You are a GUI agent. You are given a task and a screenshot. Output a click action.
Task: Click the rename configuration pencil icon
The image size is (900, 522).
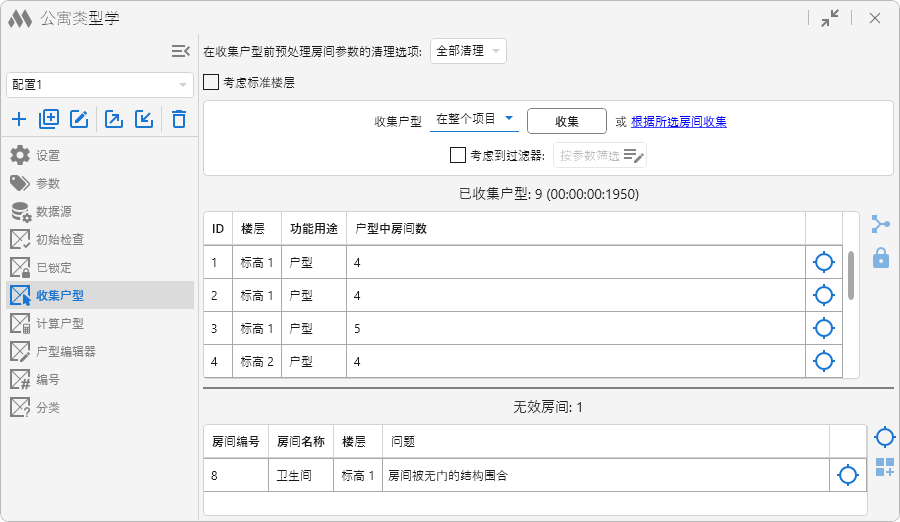tap(80, 120)
